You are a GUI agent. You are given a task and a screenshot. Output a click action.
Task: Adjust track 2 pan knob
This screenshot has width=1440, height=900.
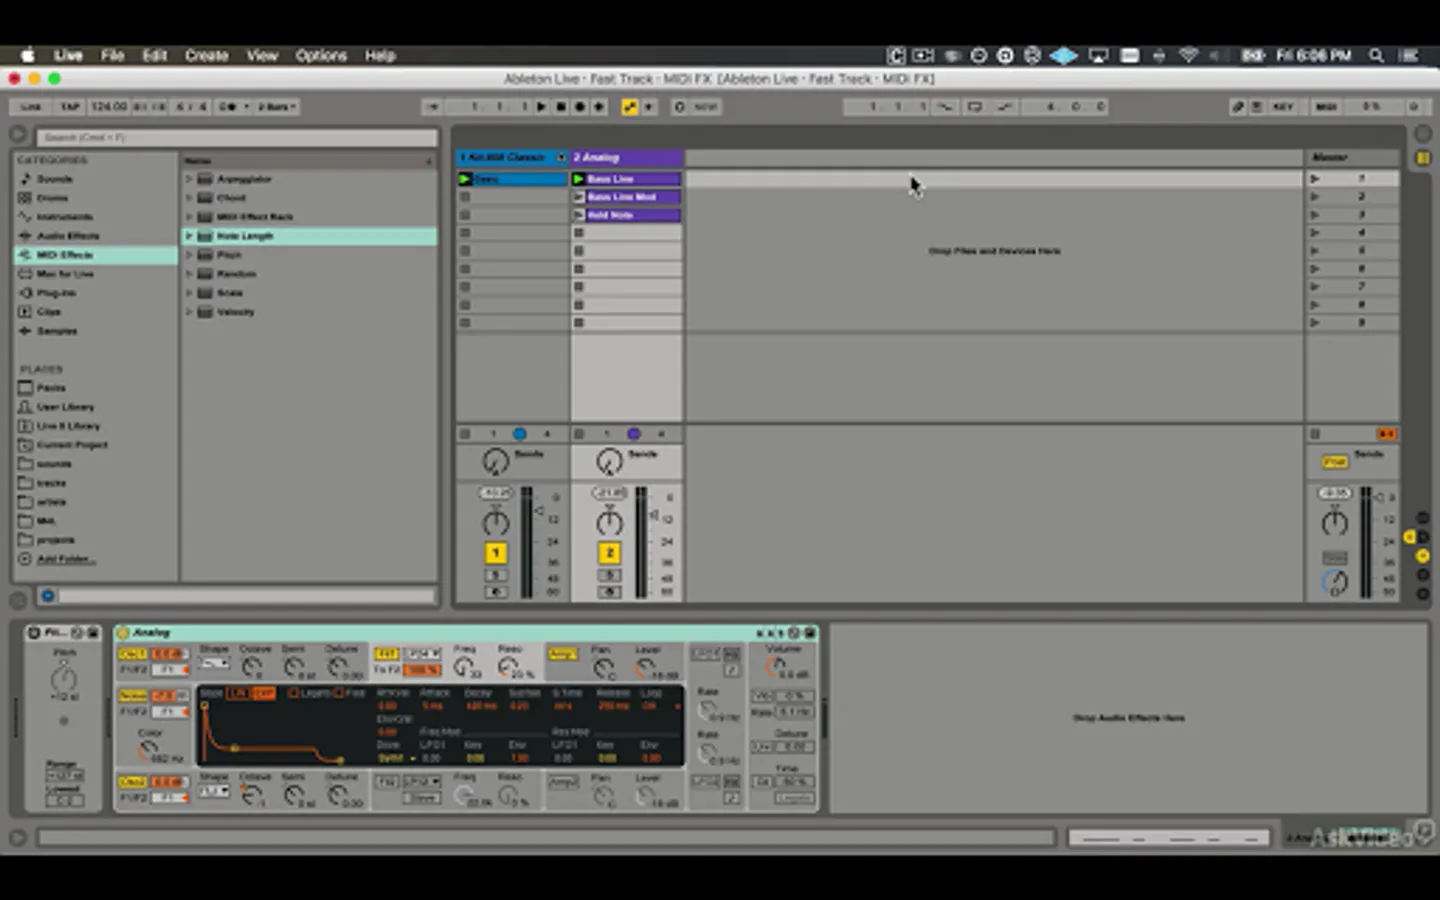609,522
